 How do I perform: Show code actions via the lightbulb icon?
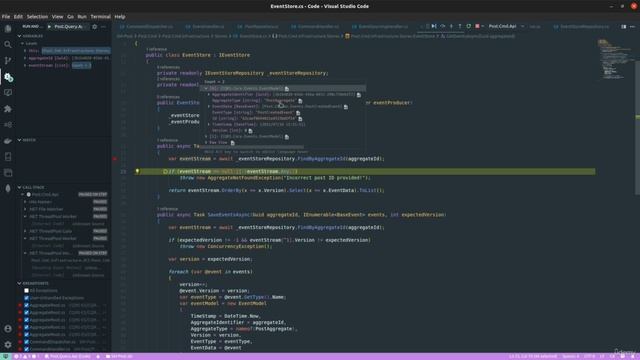(x=138, y=171)
